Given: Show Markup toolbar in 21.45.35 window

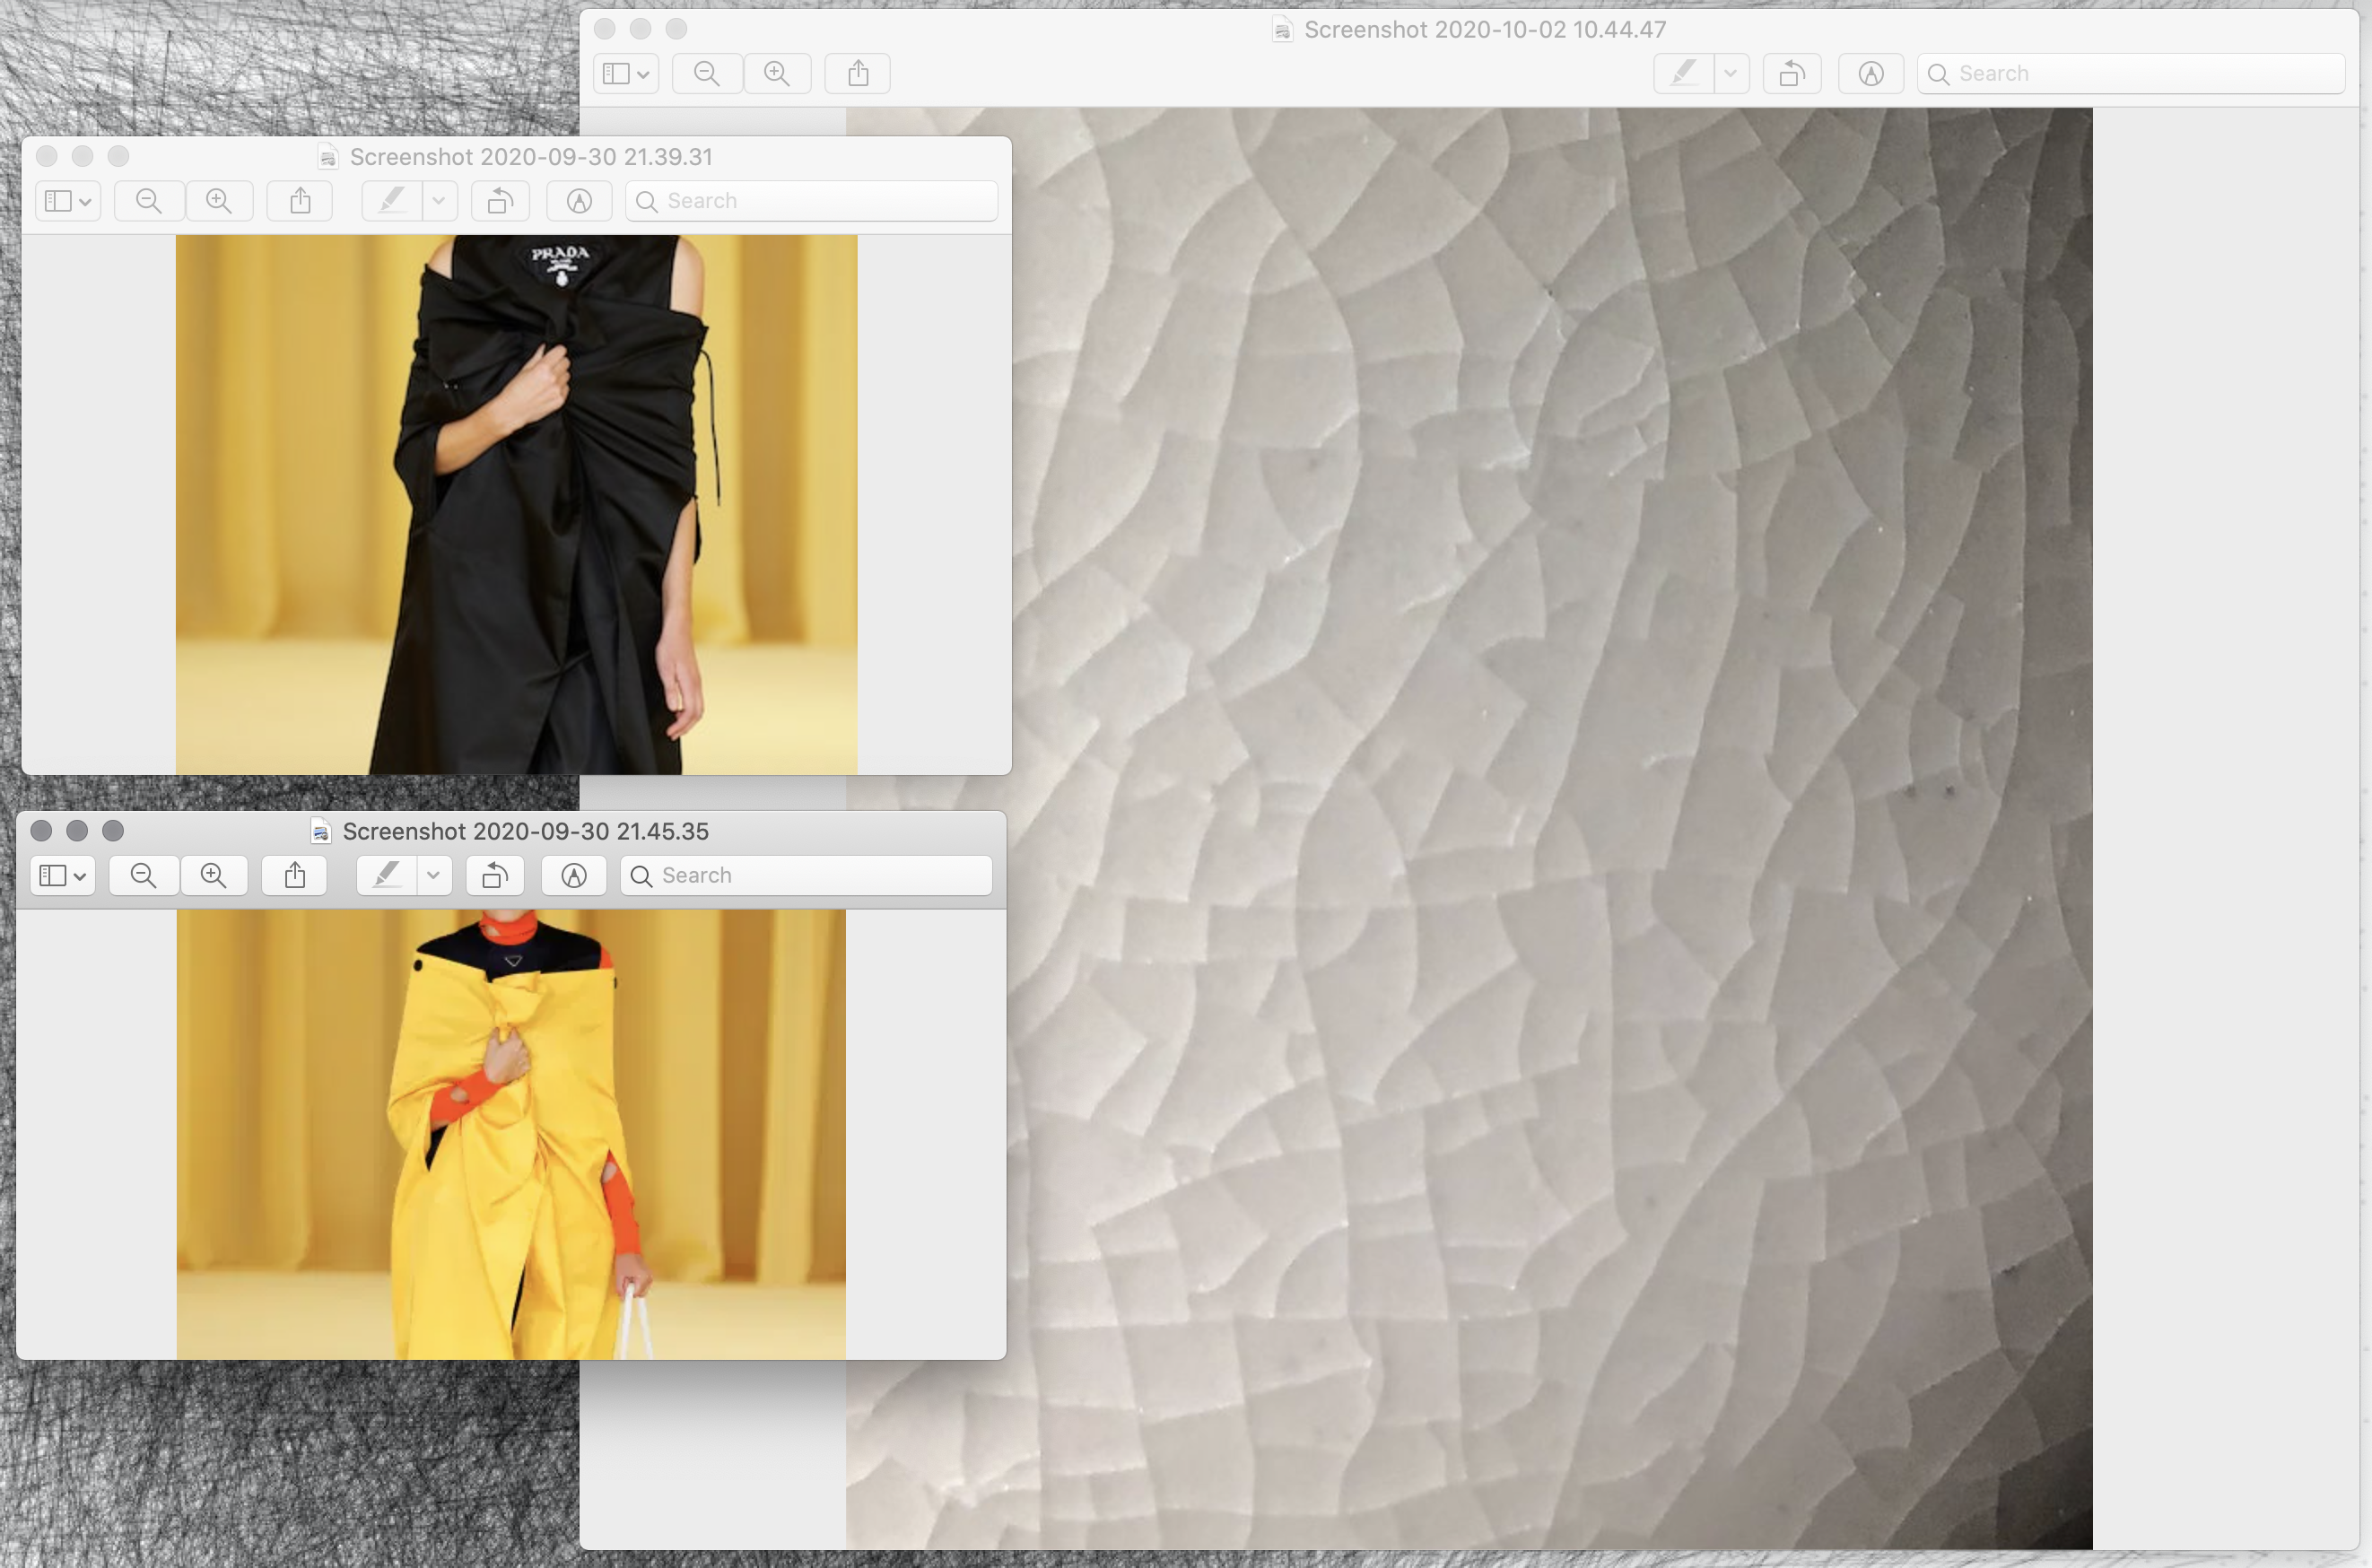Looking at the screenshot, I should click(573, 876).
